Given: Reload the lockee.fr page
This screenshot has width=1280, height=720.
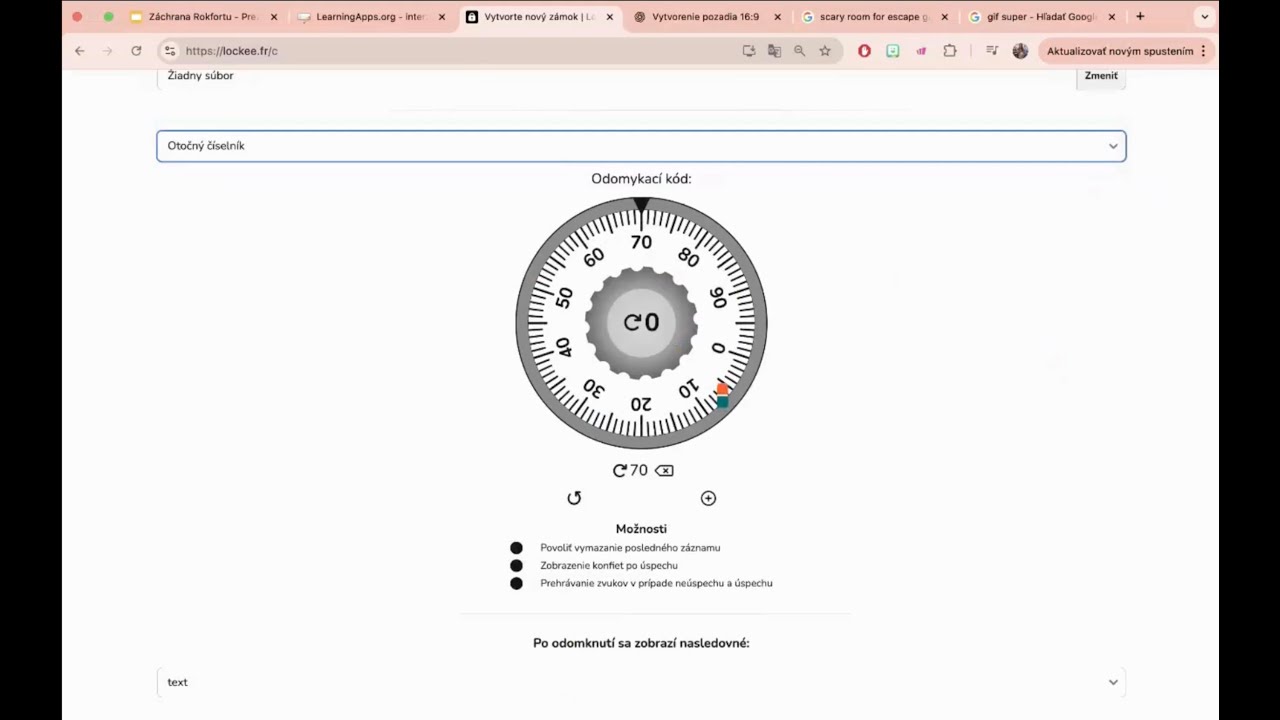Looking at the screenshot, I should coord(136,51).
